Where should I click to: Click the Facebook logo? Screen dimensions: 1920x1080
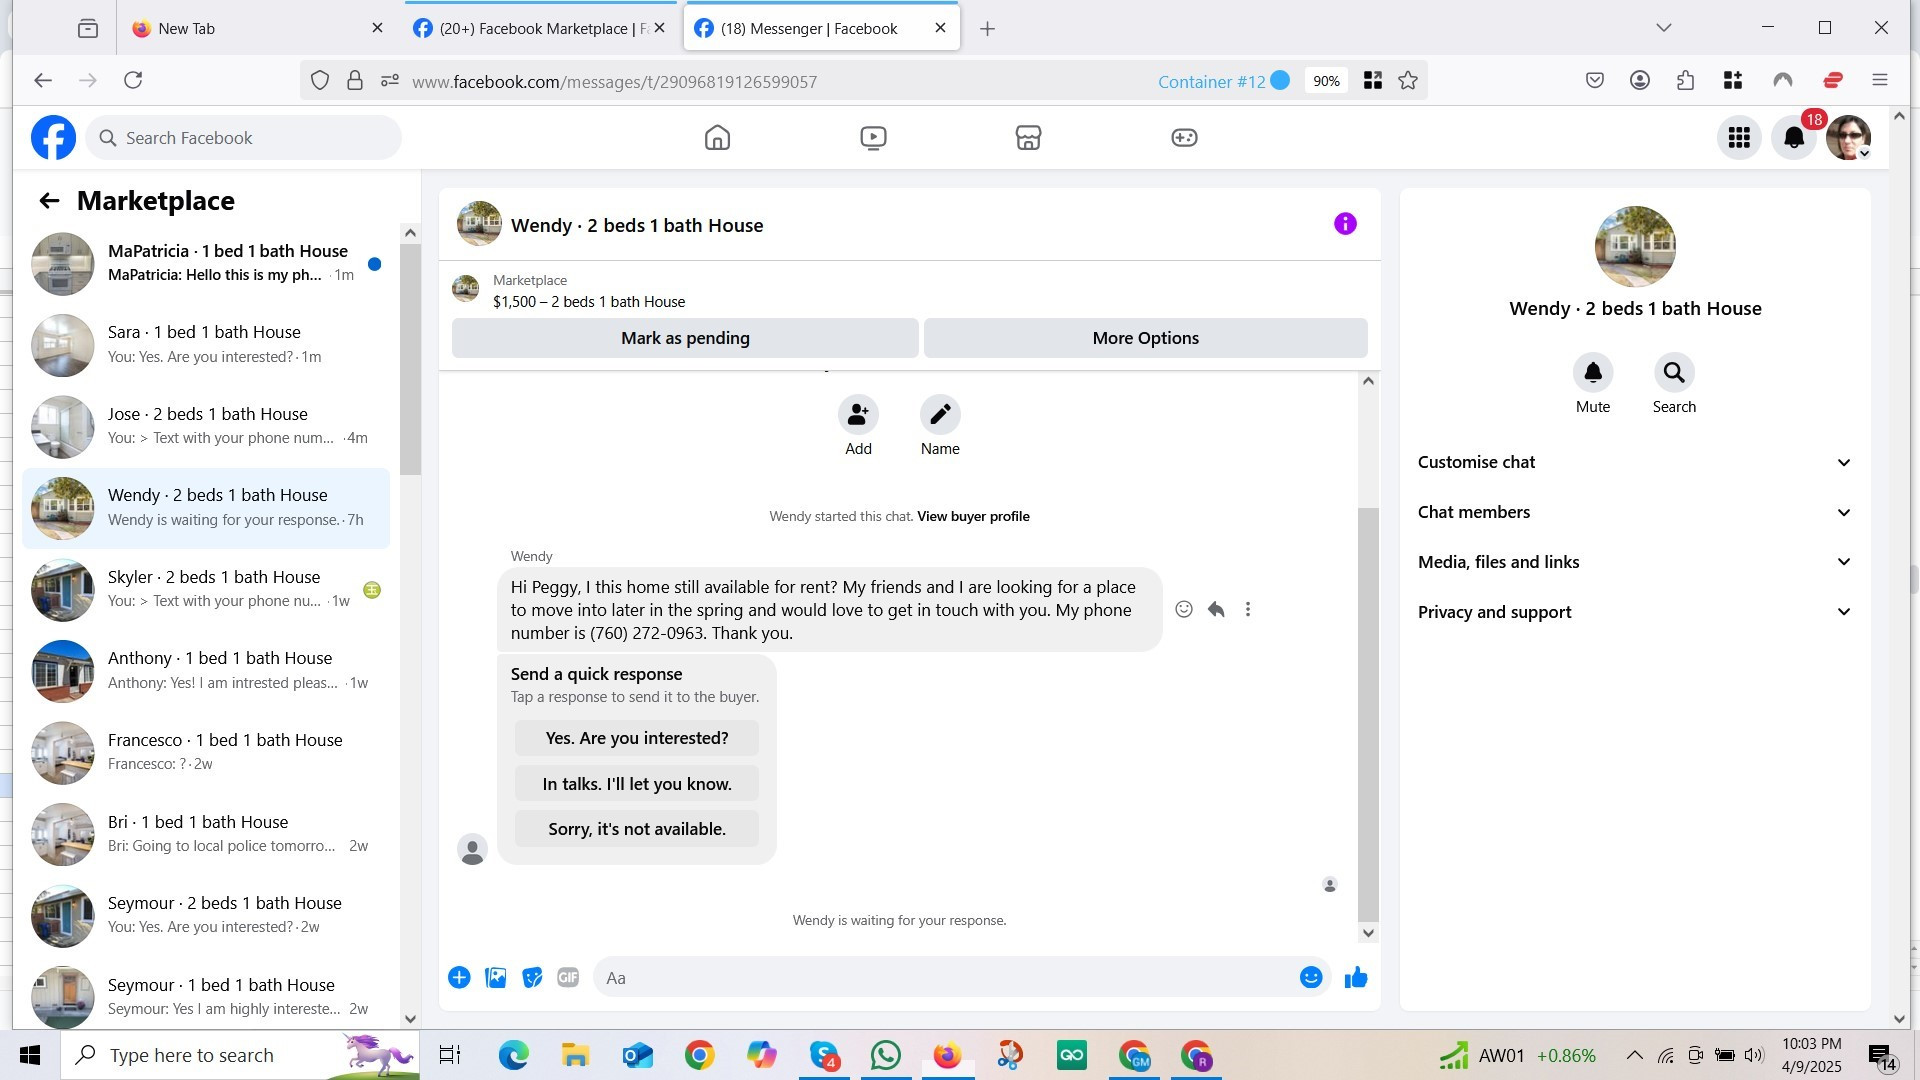coord(53,138)
